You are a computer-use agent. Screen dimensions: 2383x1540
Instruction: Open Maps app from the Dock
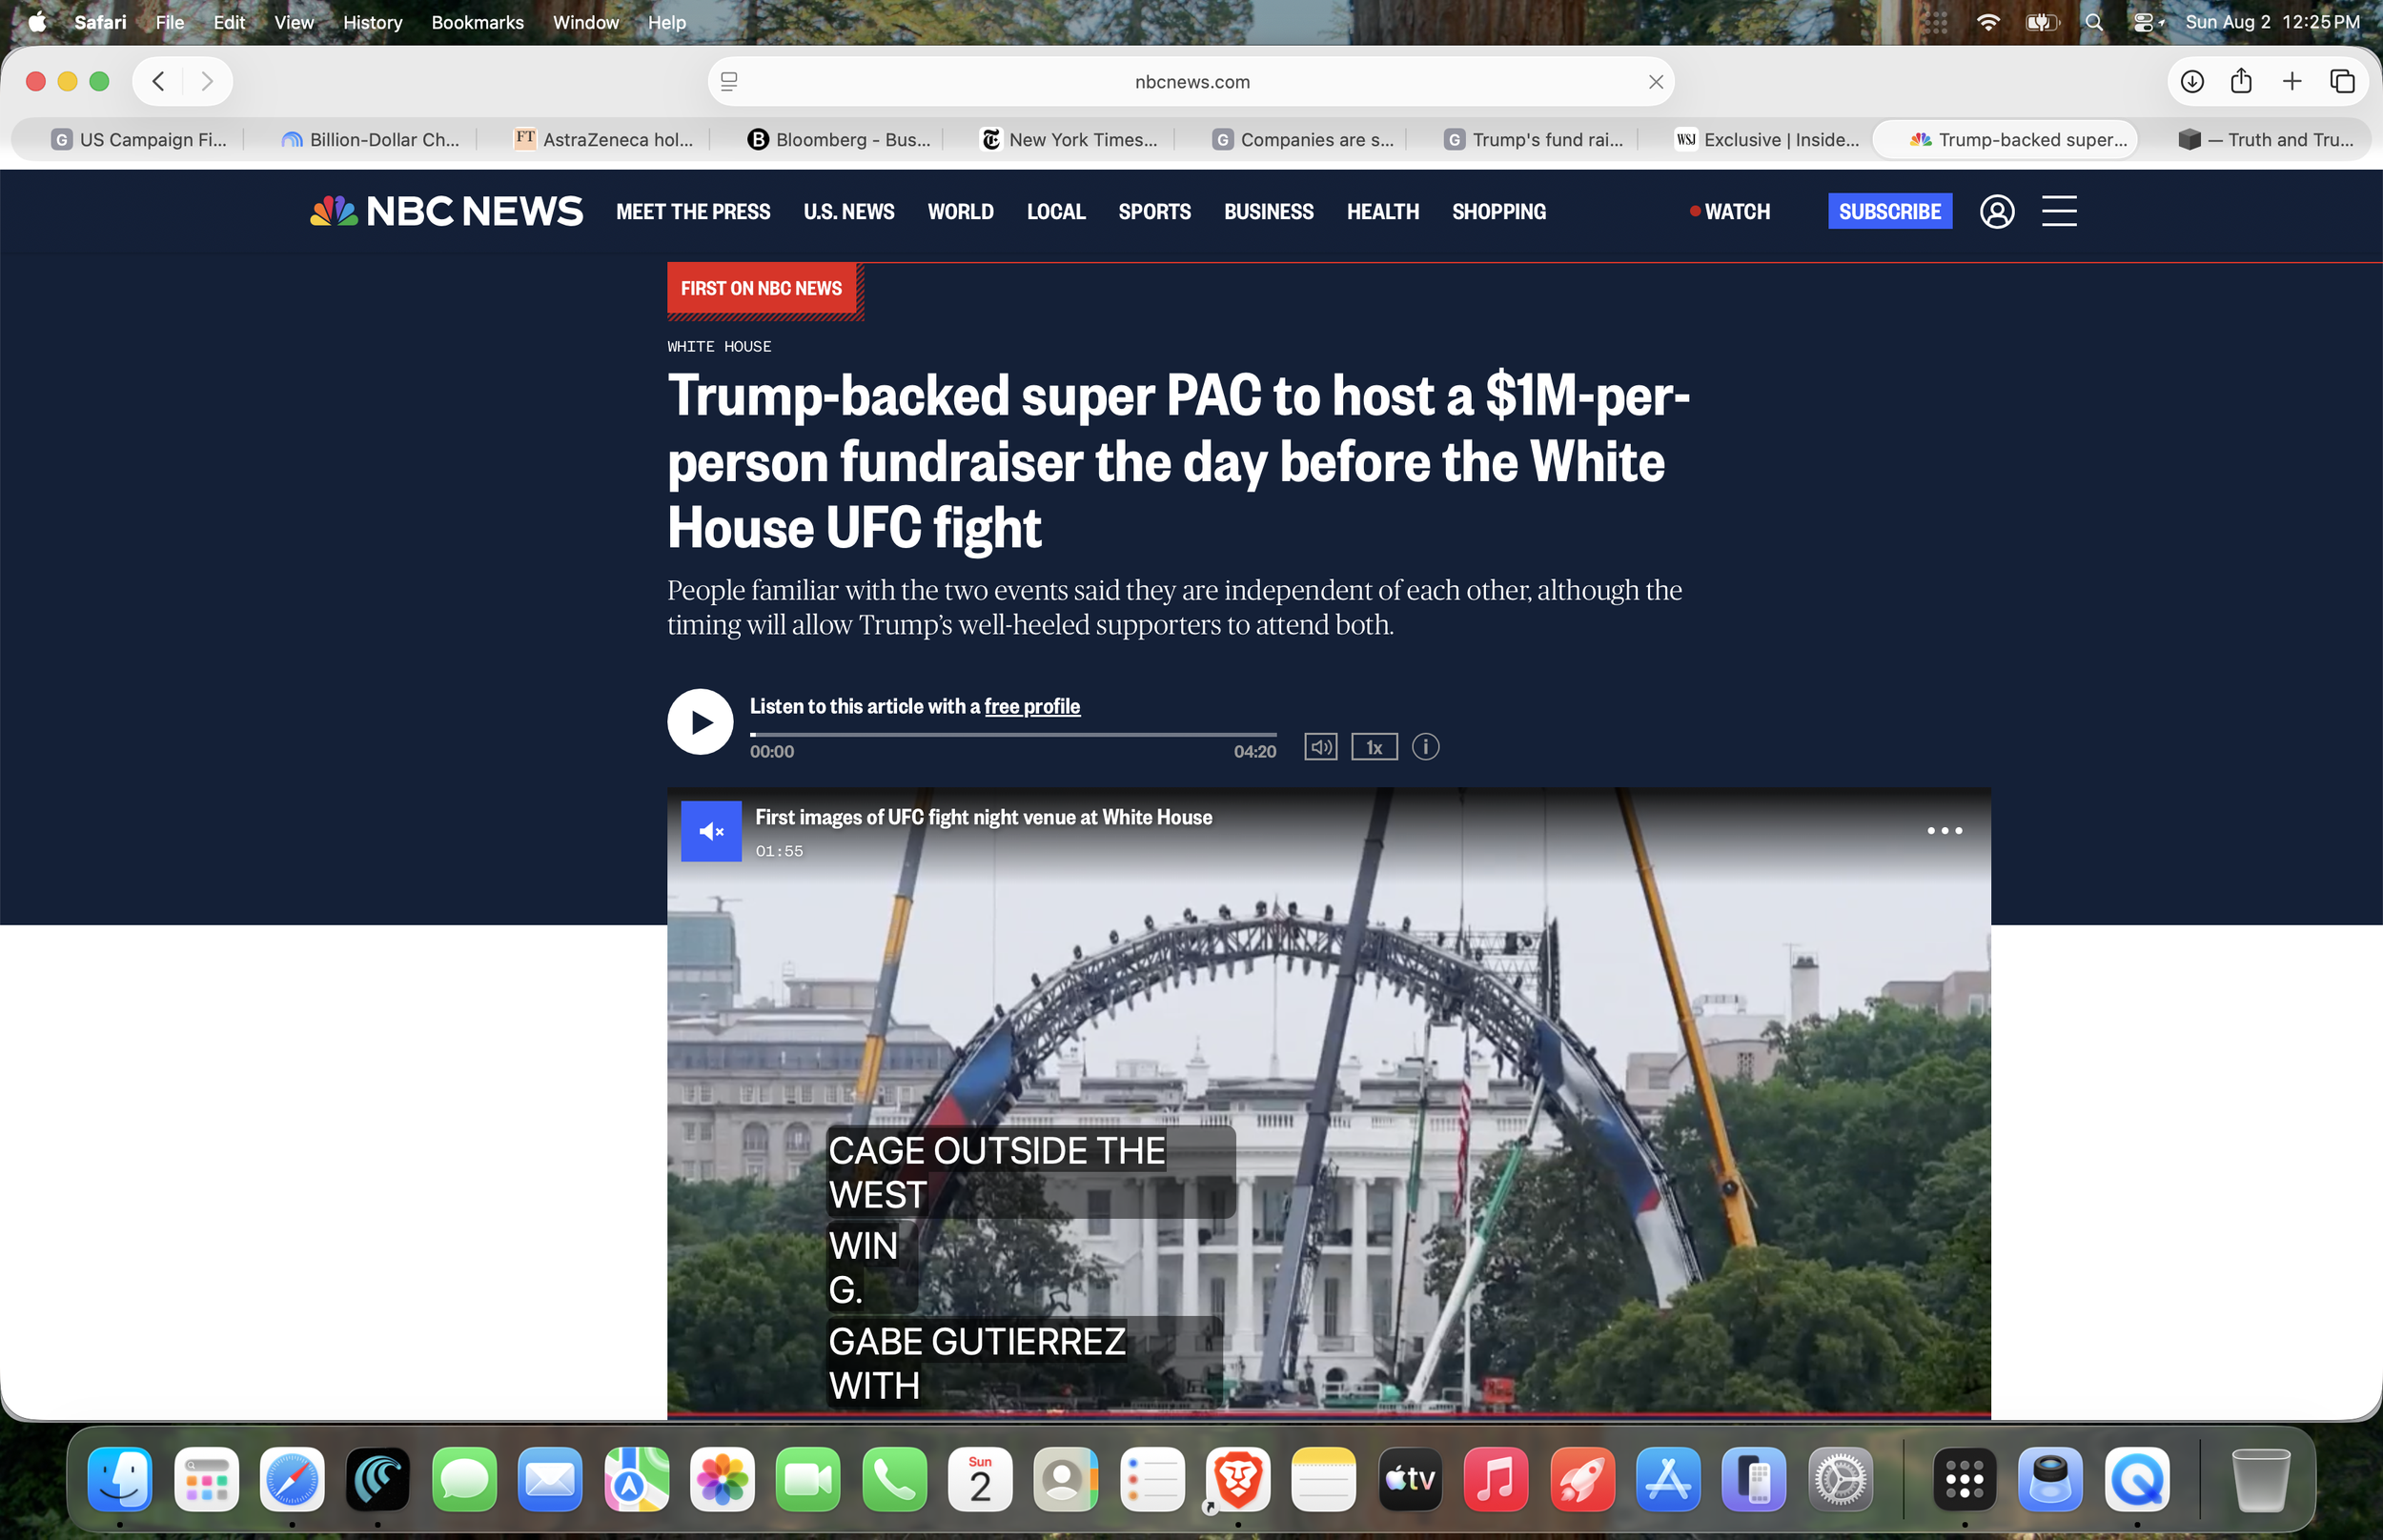point(636,1479)
